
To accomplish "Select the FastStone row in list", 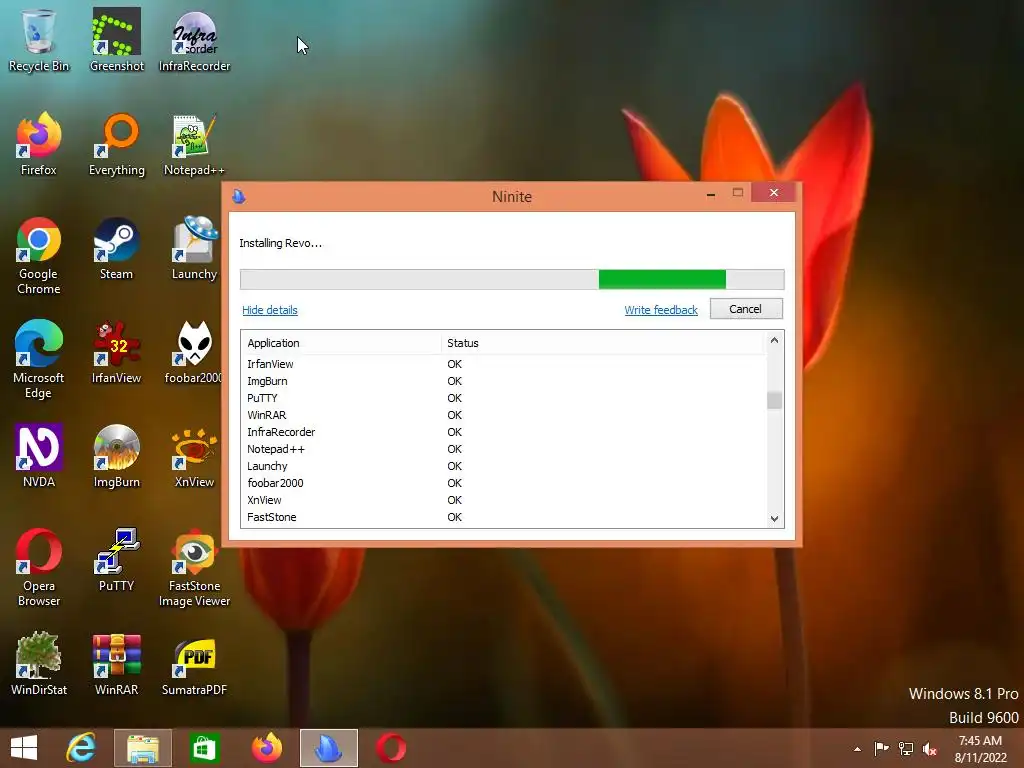I will 503,517.
